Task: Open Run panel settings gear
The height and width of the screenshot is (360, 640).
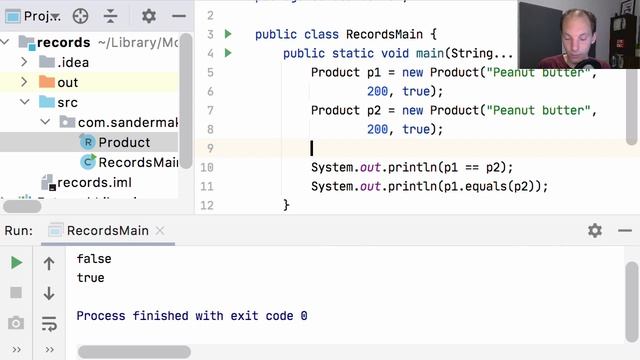Action: 595,231
